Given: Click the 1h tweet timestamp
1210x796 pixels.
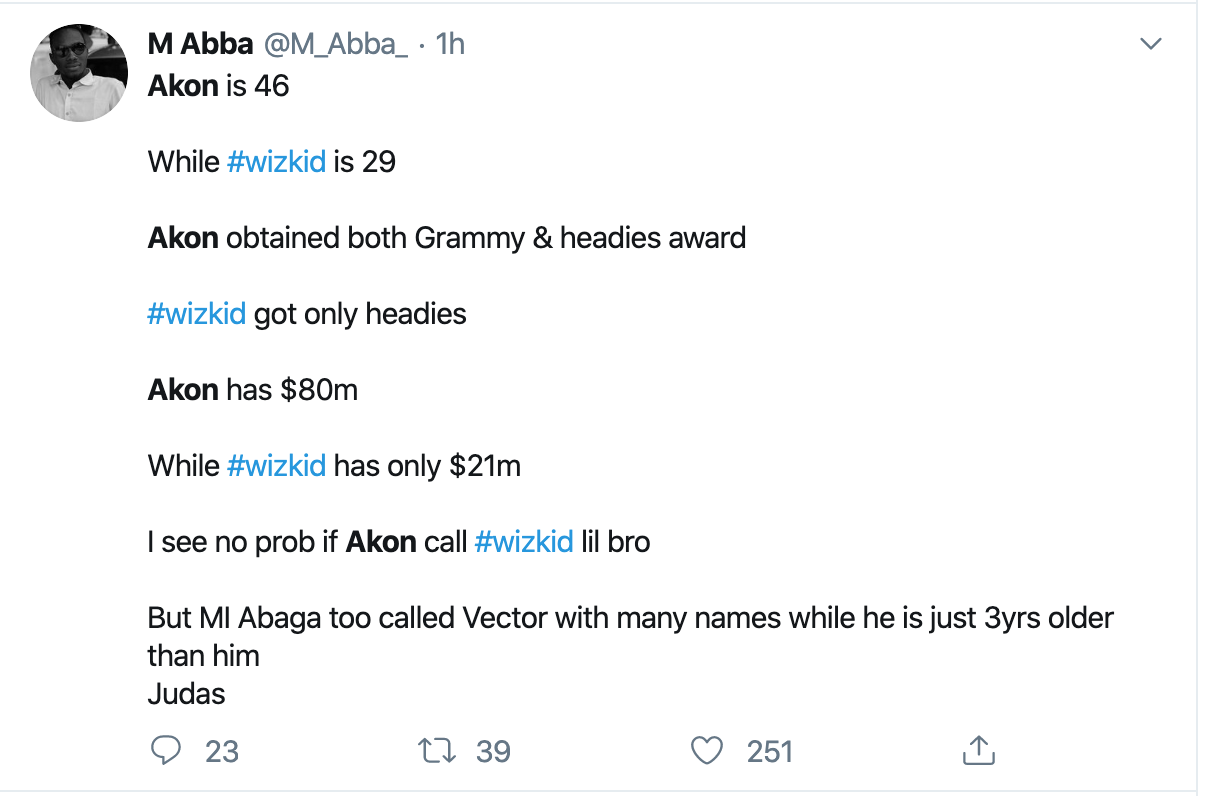Looking at the screenshot, I should [x=451, y=44].
